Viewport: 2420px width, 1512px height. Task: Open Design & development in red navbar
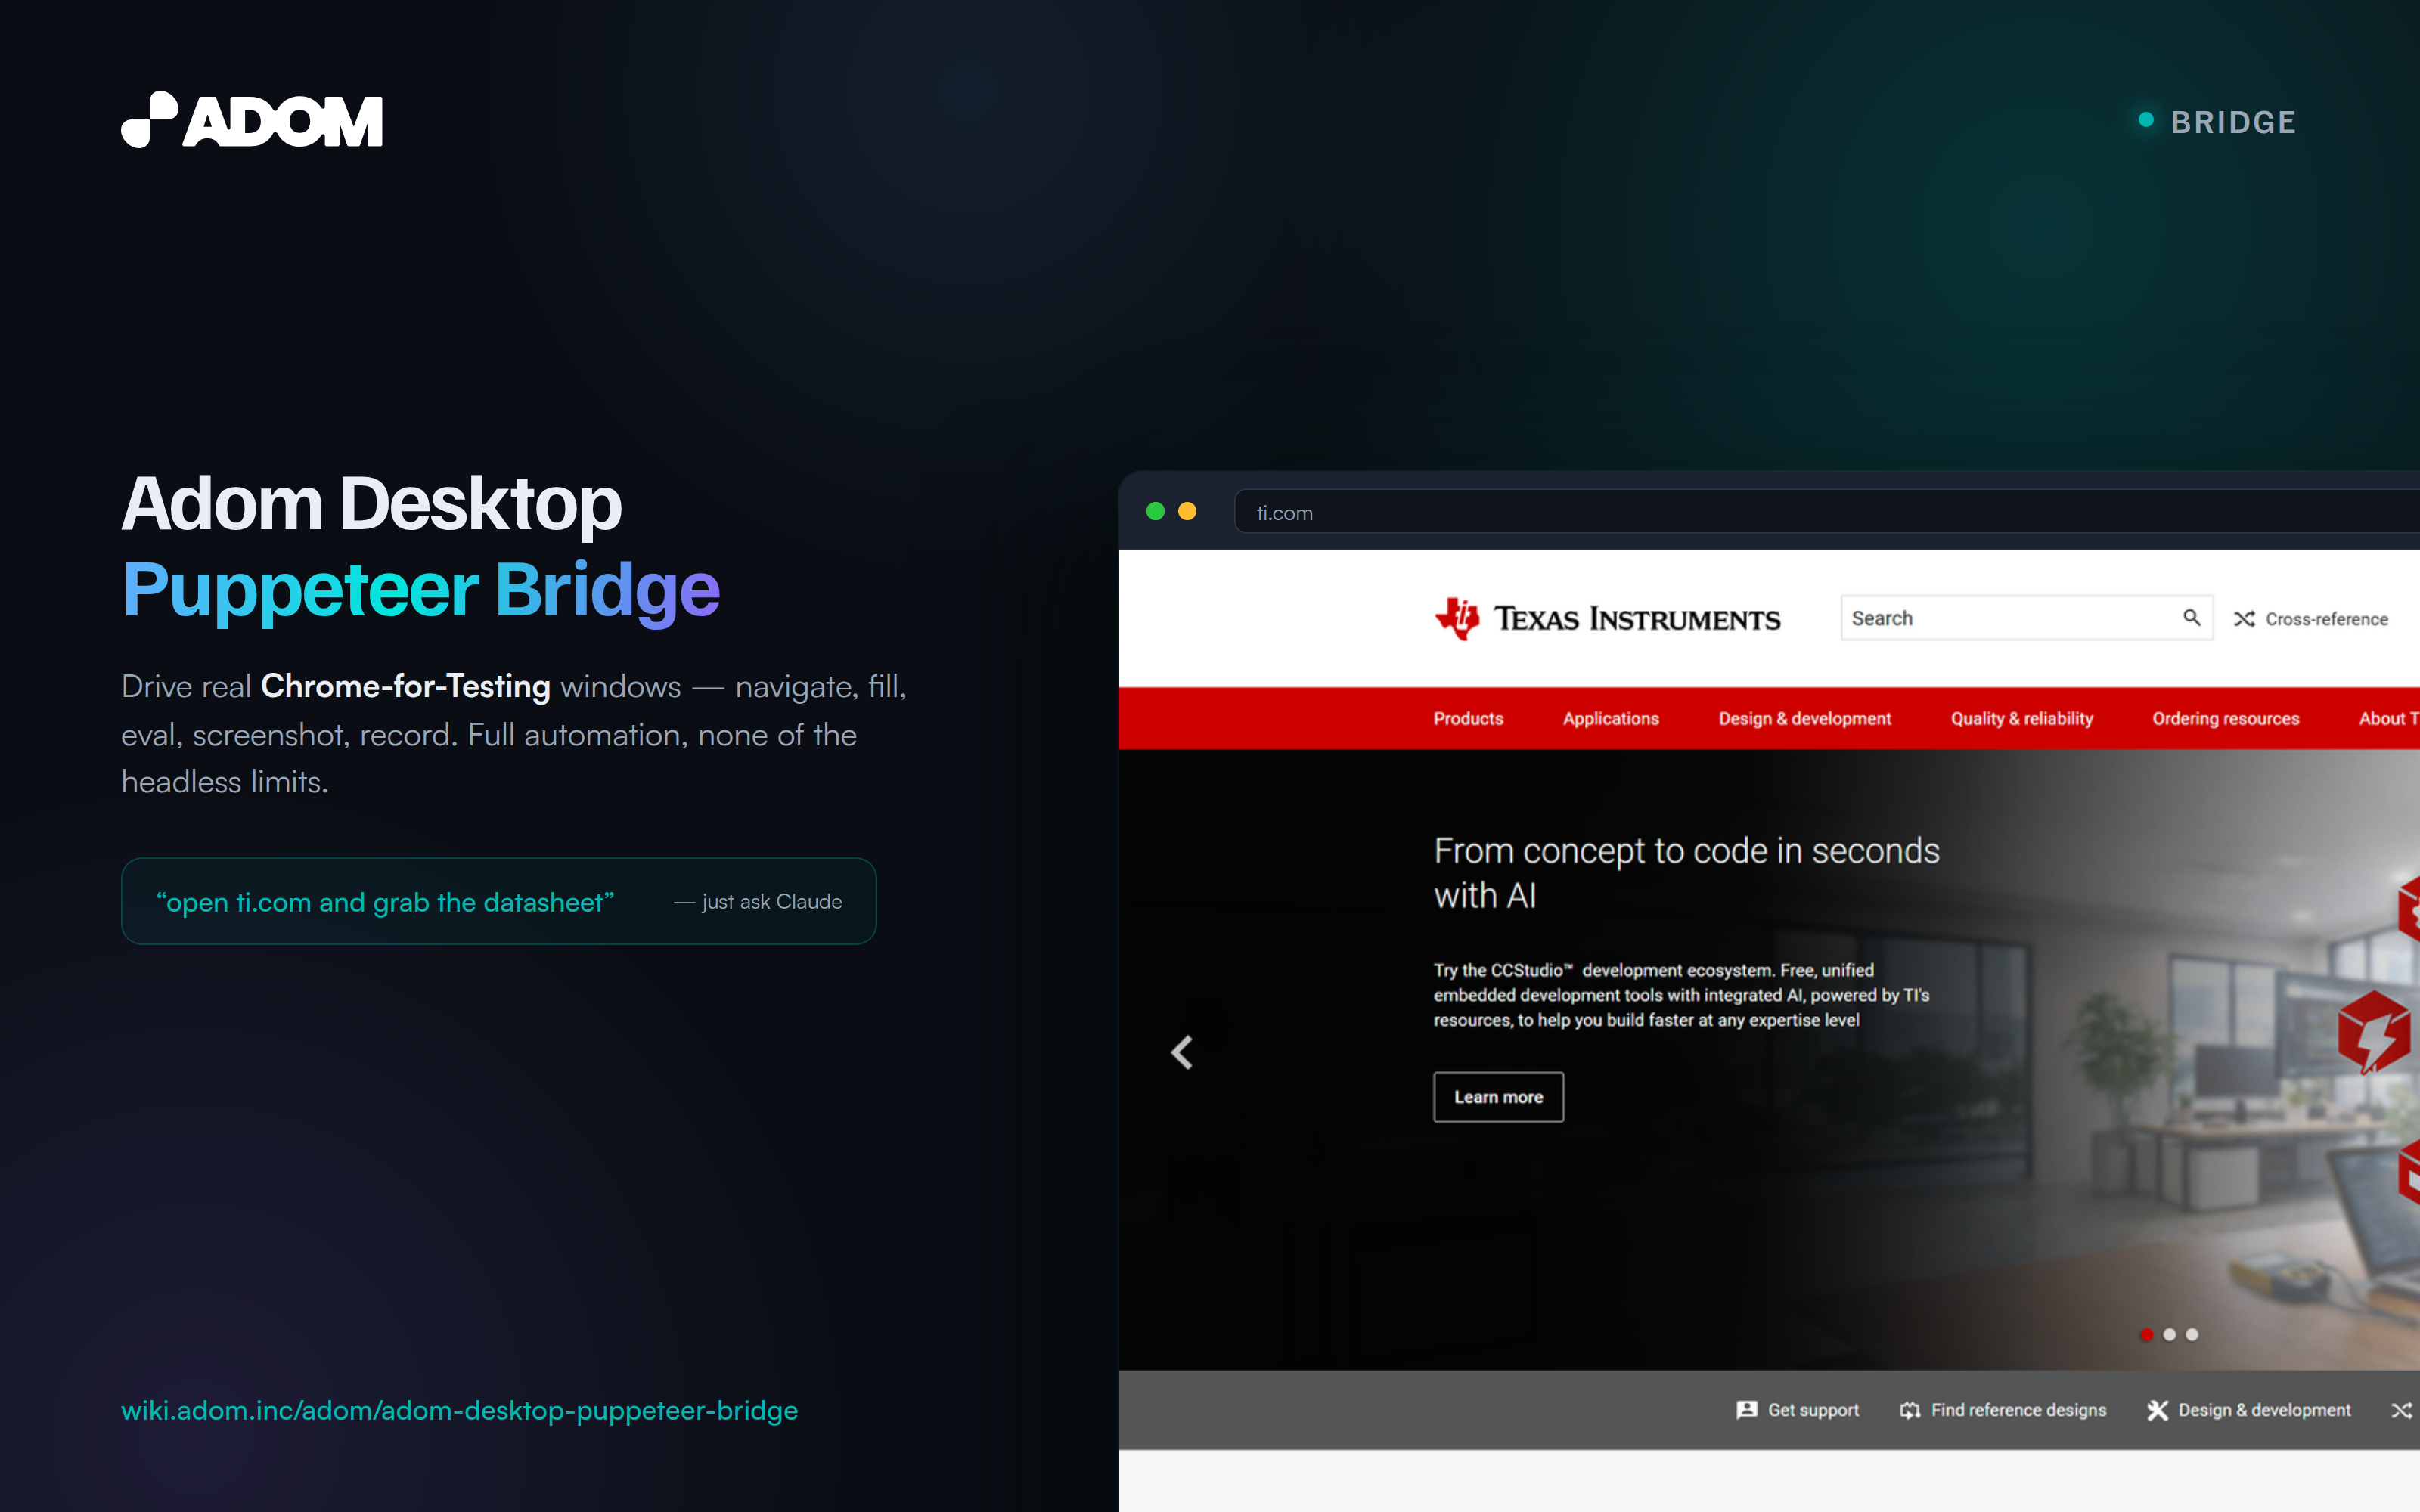coord(1805,719)
